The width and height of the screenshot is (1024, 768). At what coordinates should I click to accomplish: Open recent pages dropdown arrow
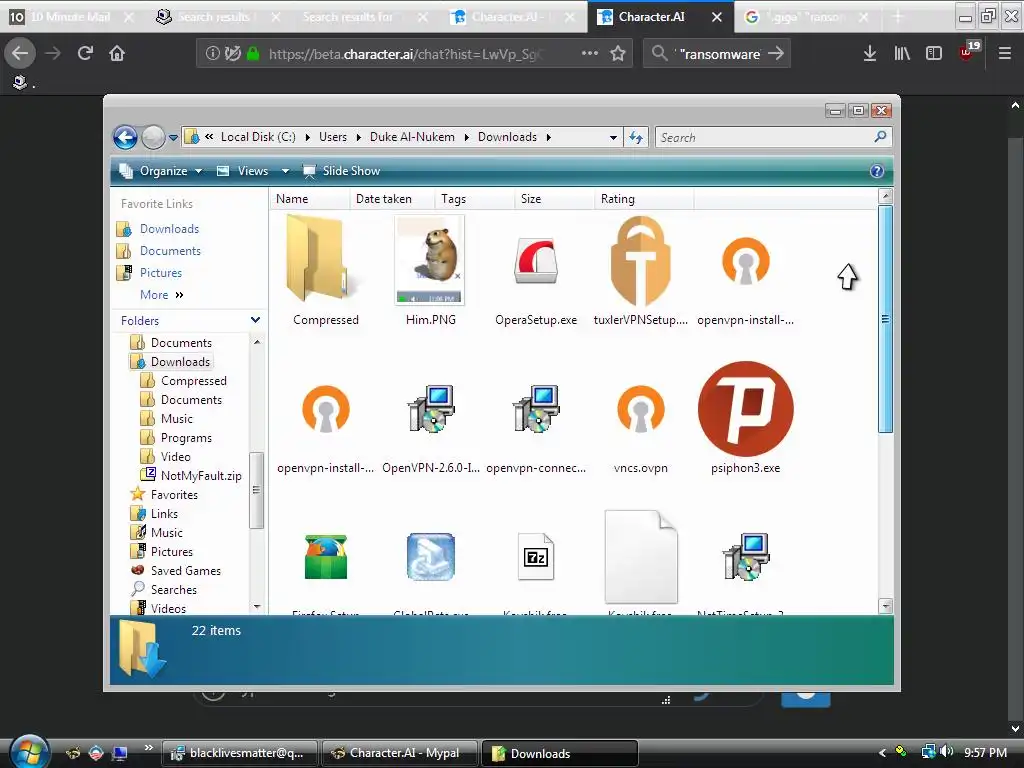coord(173,138)
